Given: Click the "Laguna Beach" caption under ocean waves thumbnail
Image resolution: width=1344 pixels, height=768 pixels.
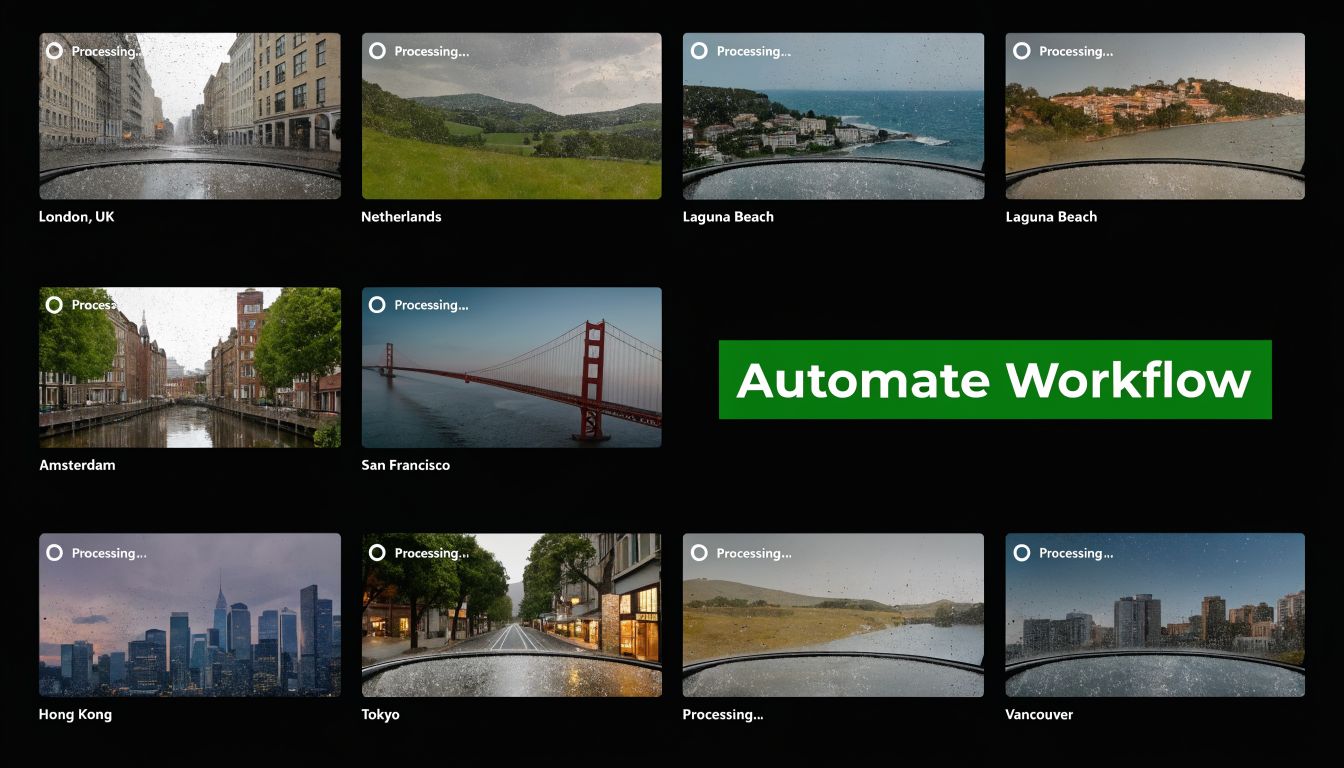Looking at the screenshot, I should [729, 217].
